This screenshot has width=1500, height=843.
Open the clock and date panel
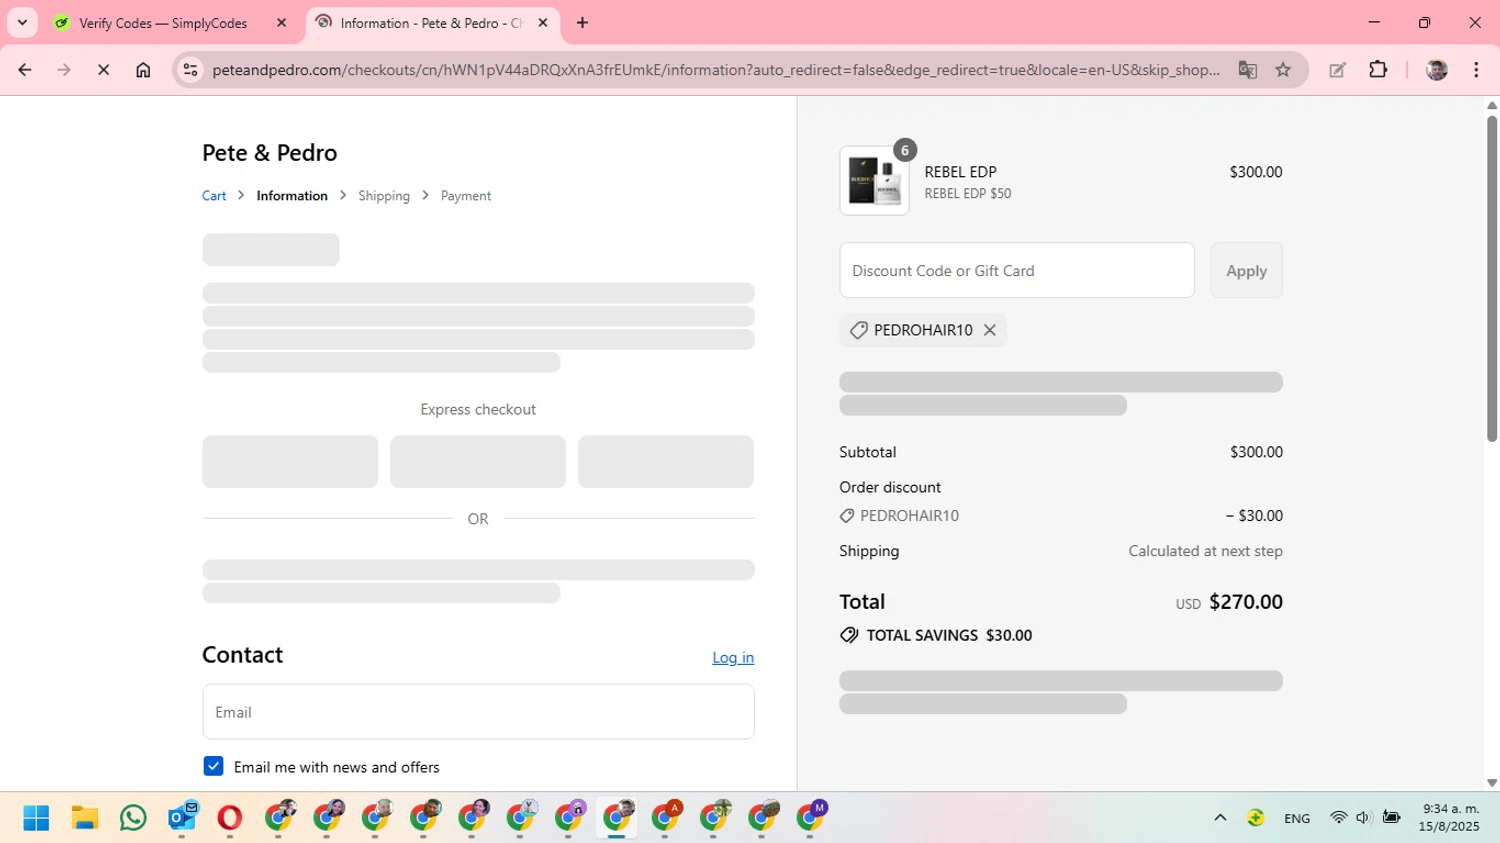[x=1451, y=818]
